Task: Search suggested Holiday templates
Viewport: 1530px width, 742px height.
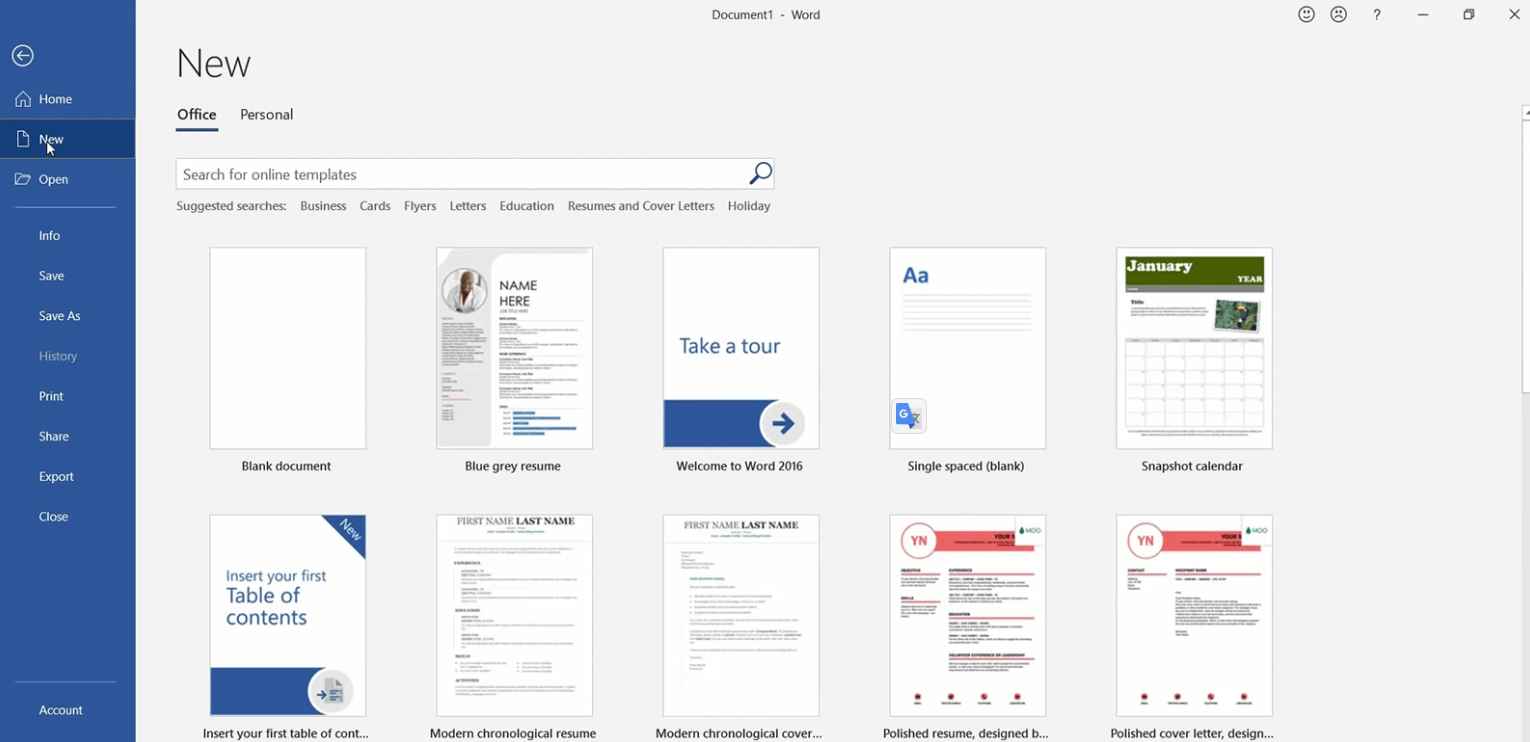Action: [749, 206]
